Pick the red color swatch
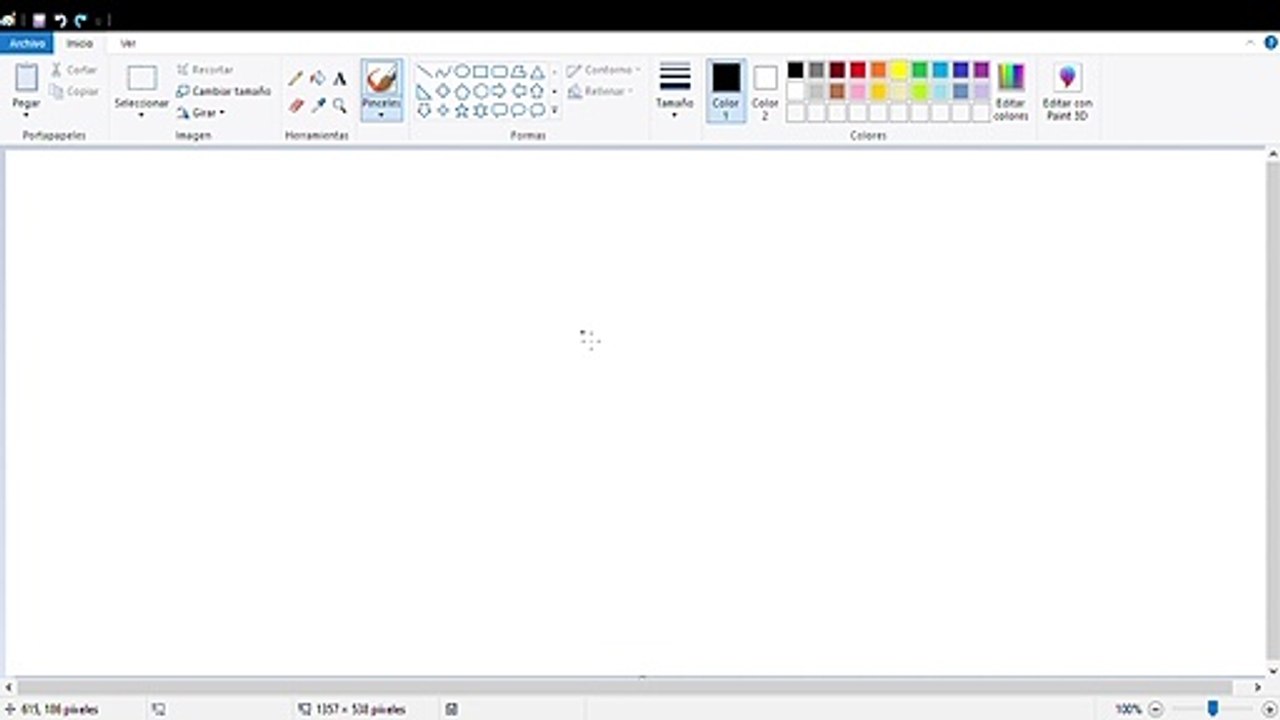 coord(858,70)
